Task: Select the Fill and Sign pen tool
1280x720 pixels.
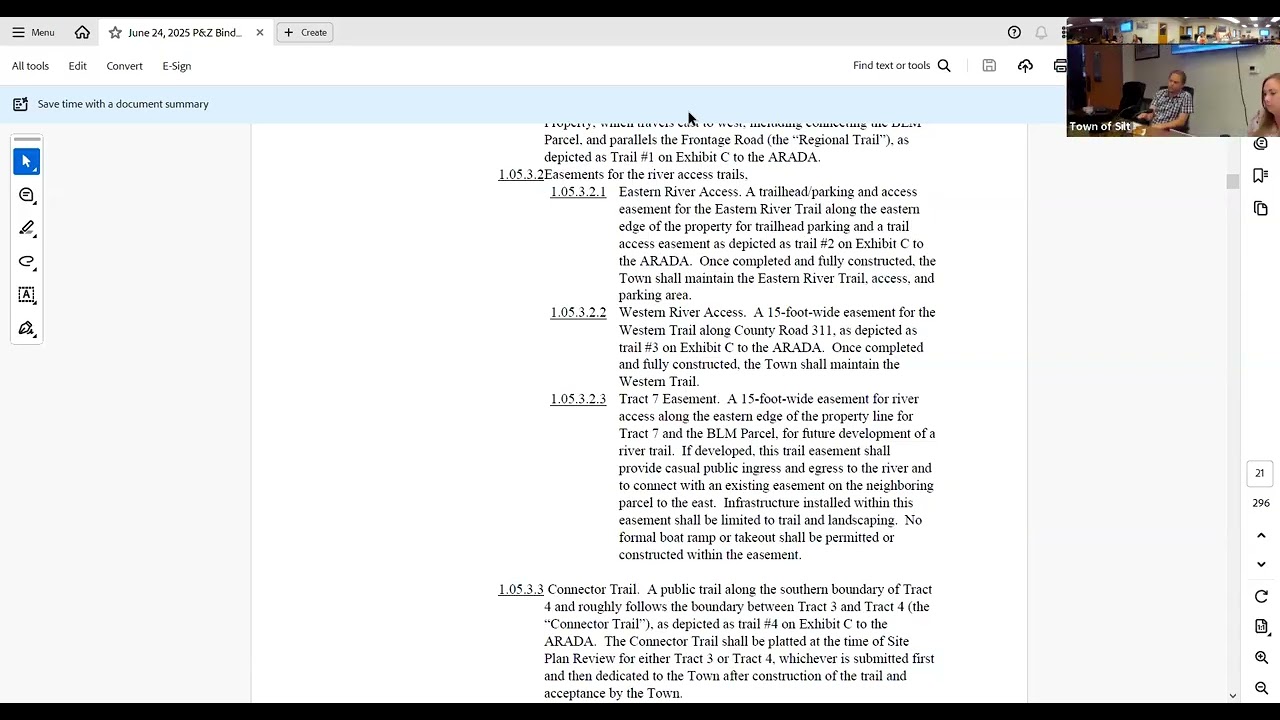Action: pos(27,329)
